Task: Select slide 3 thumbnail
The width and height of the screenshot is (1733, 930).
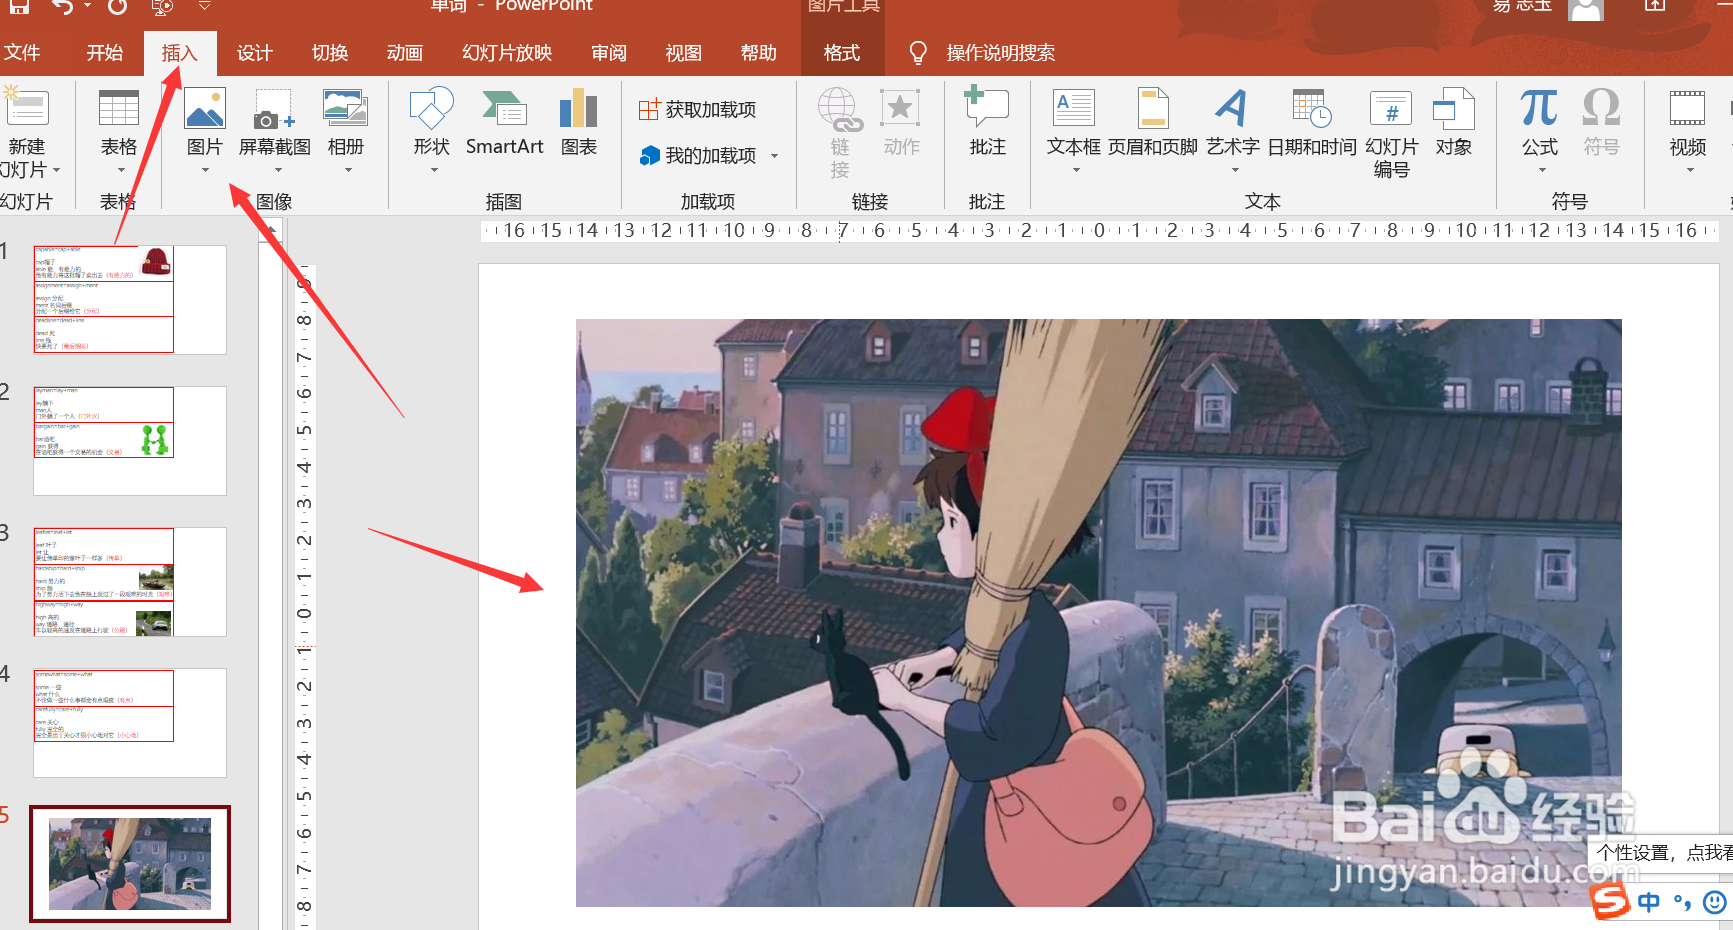Action: 130,582
